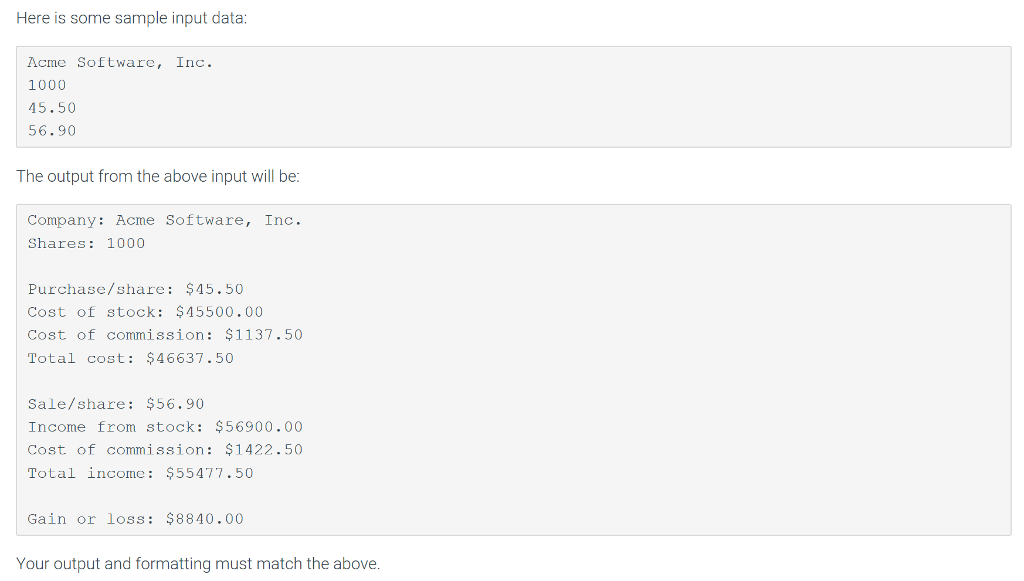Click the 1000 input value line
1024x581 pixels.
pos(47,86)
